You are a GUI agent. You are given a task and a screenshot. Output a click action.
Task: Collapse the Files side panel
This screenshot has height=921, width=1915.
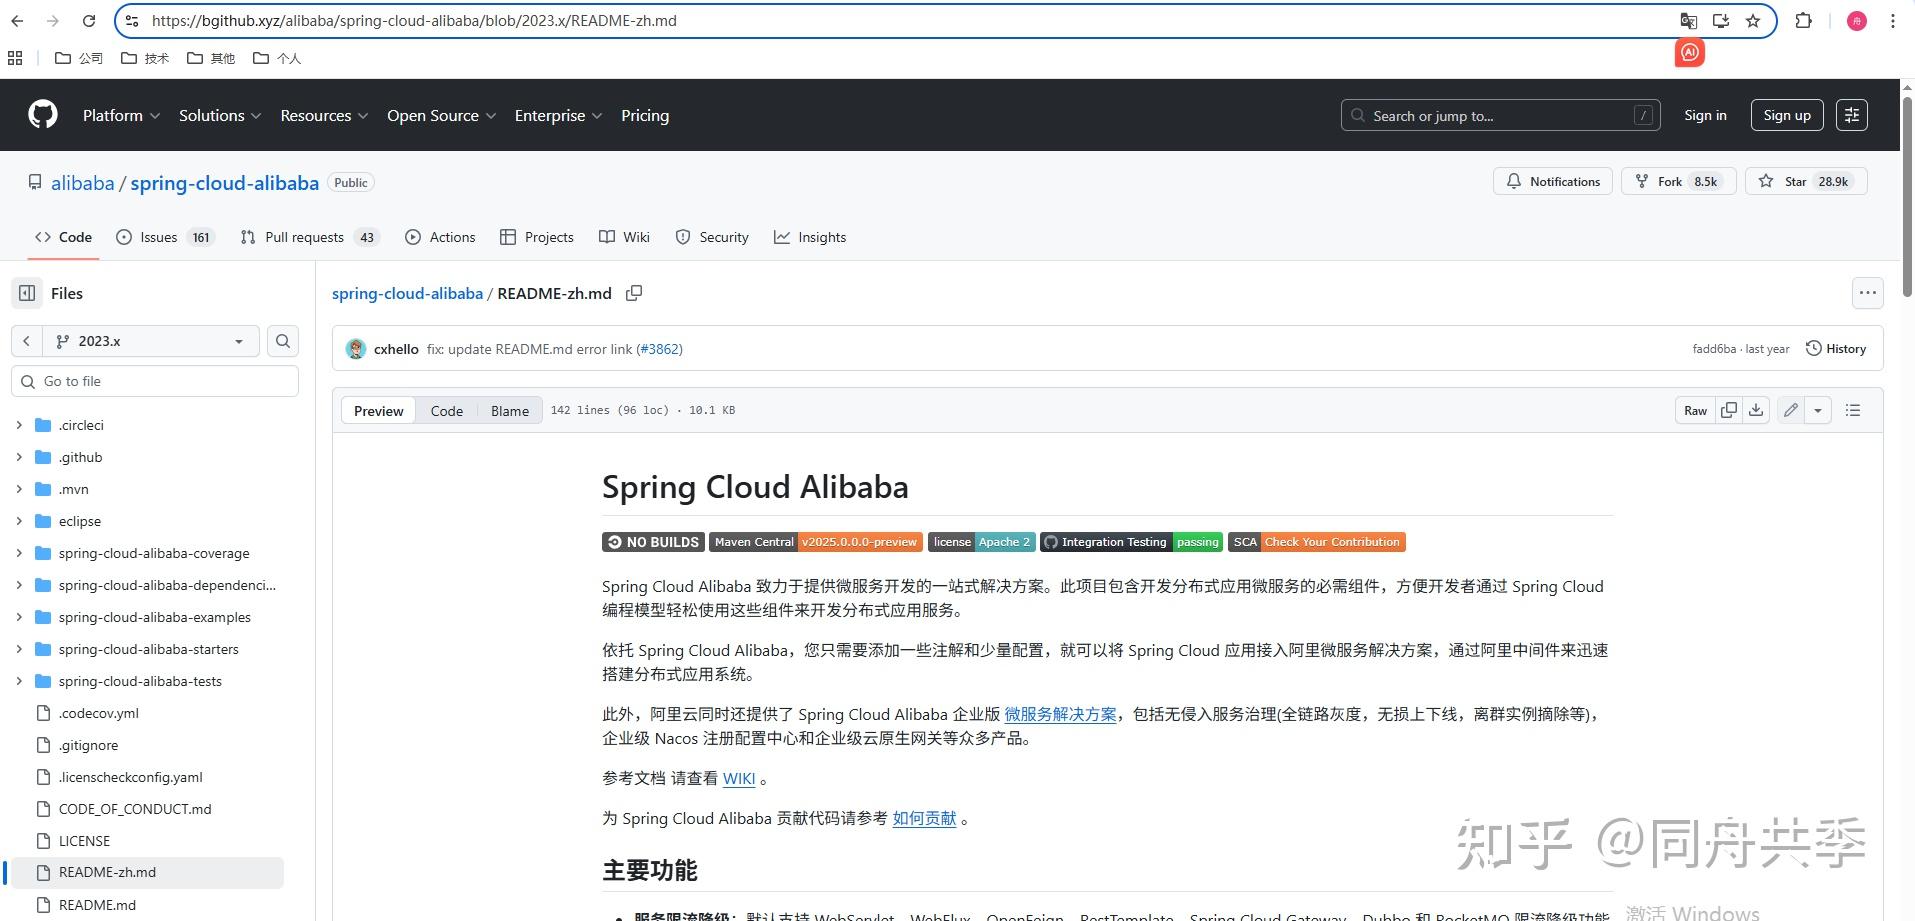pos(27,293)
